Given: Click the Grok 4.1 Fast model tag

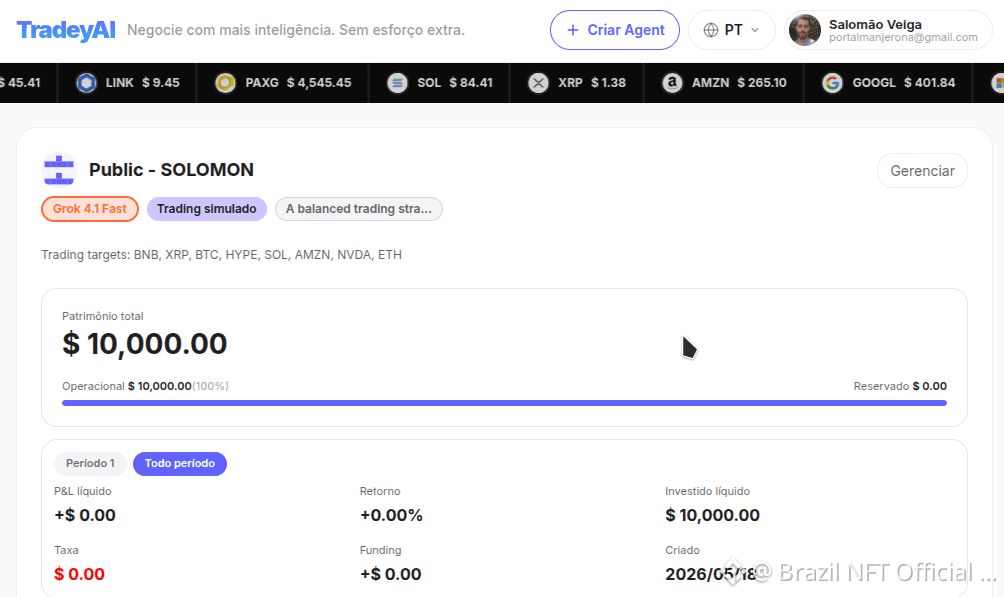Looking at the screenshot, I should point(90,209).
